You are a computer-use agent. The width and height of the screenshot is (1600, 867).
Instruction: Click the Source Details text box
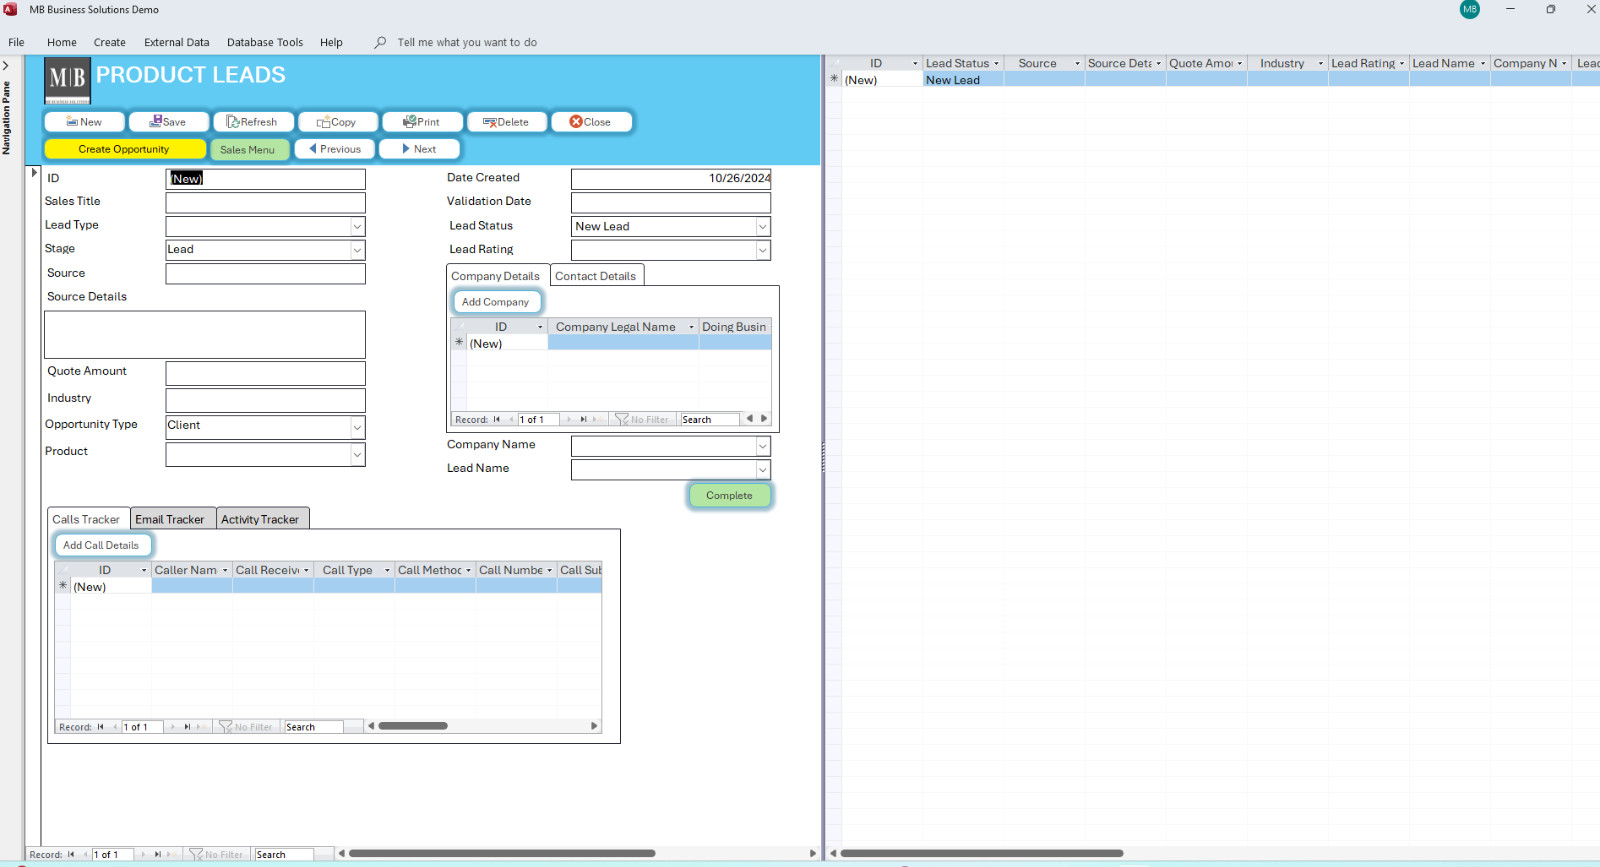[x=205, y=335]
